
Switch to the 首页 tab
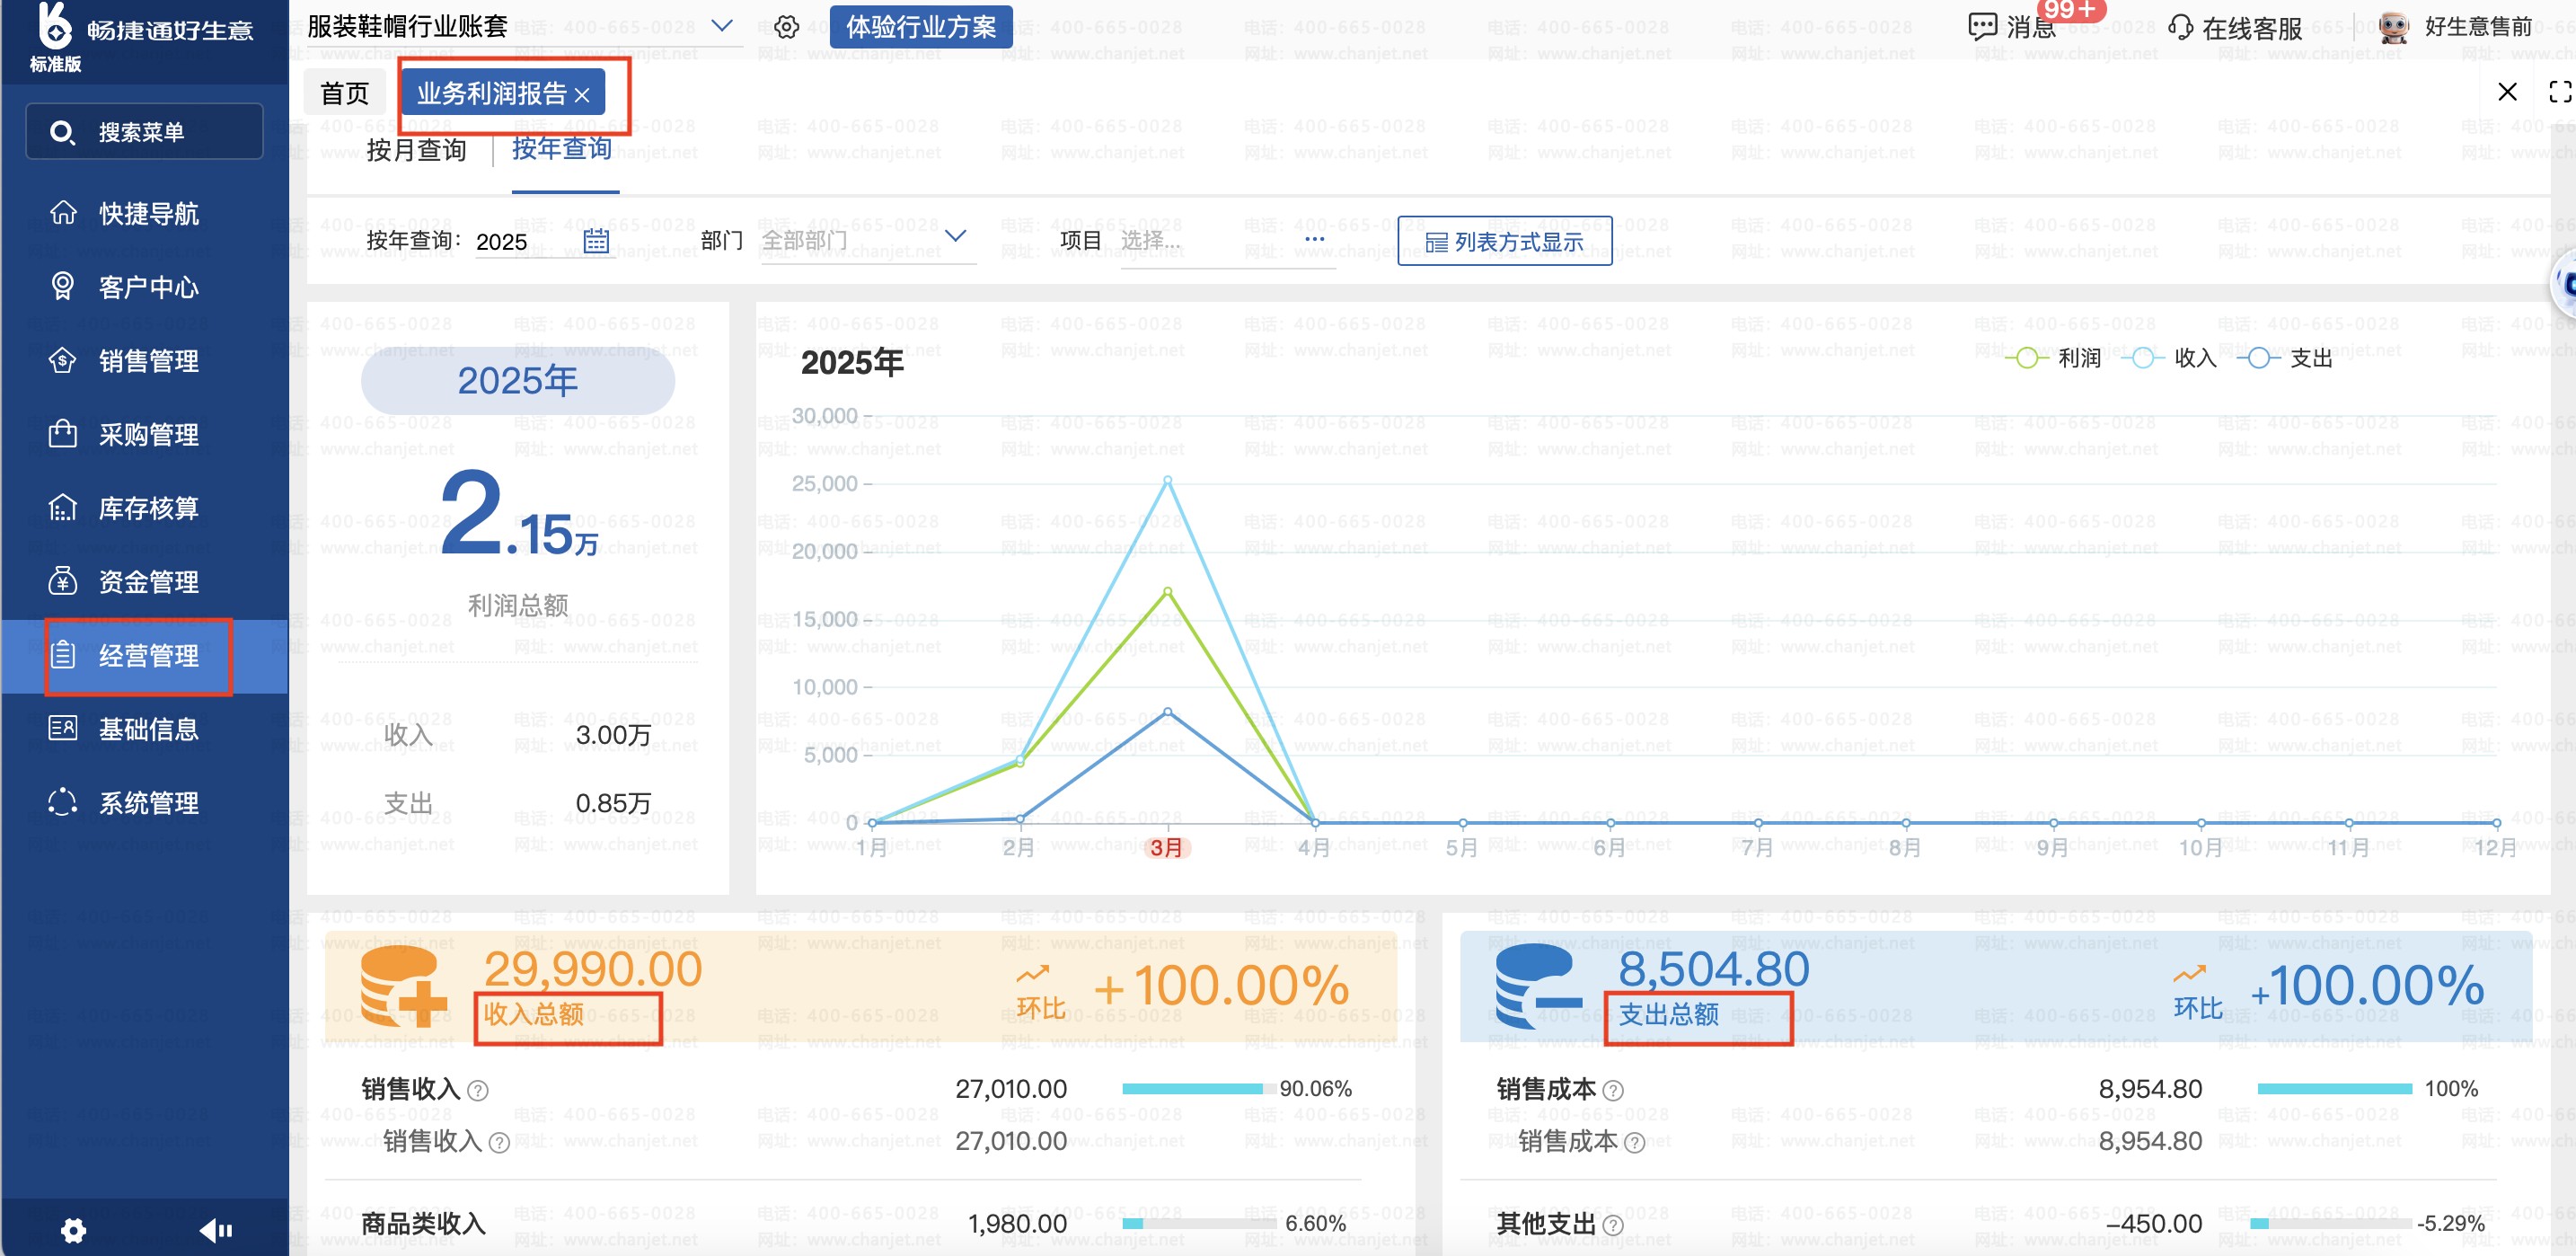(344, 94)
